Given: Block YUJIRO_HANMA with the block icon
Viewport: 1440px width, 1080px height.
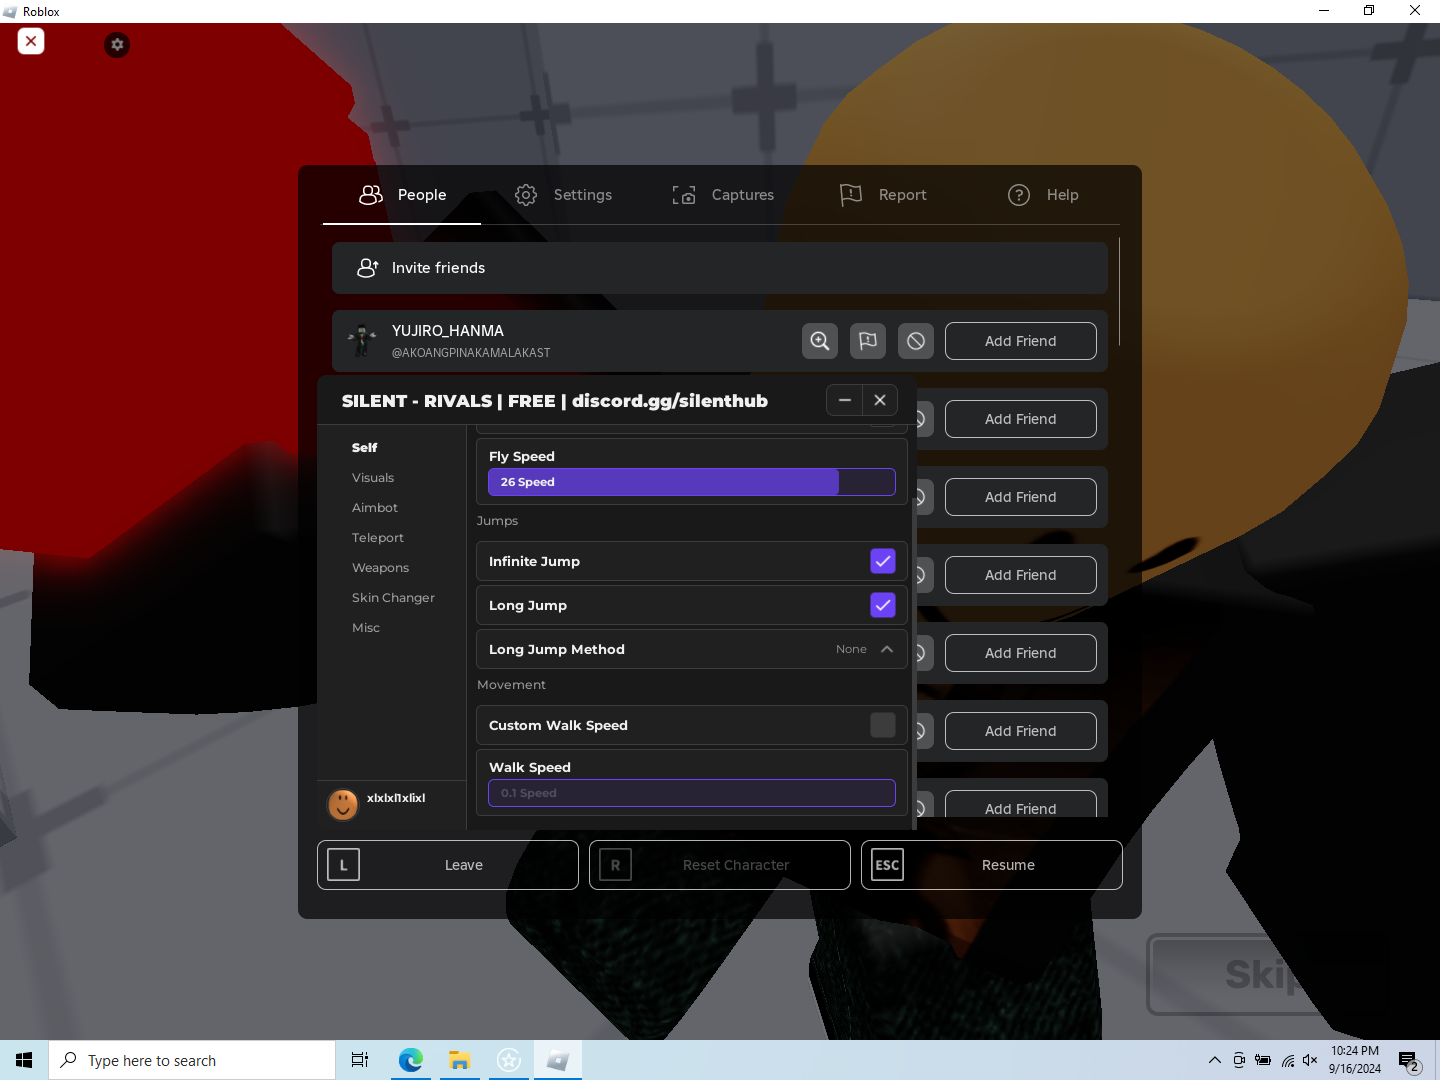Looking at the screenshot, I should coord(916,341).
